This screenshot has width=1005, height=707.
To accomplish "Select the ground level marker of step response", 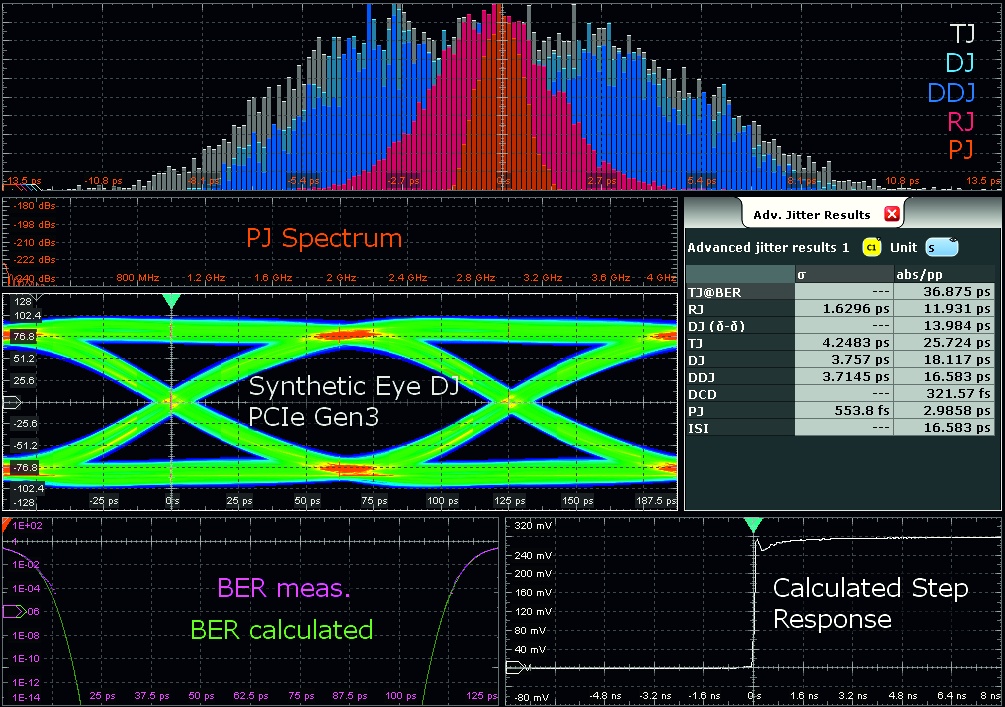I will point(517,668).
